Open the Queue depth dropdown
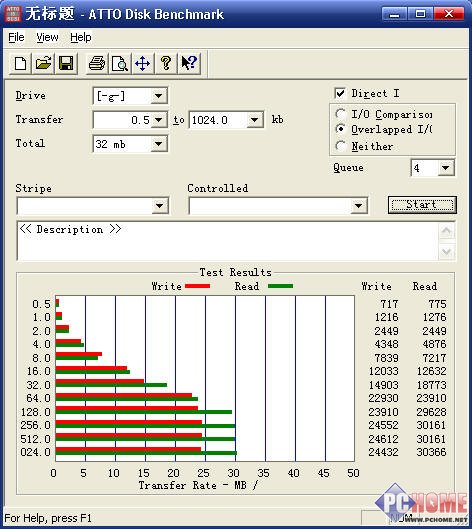 pyautogui.click(x=445, y=168)
